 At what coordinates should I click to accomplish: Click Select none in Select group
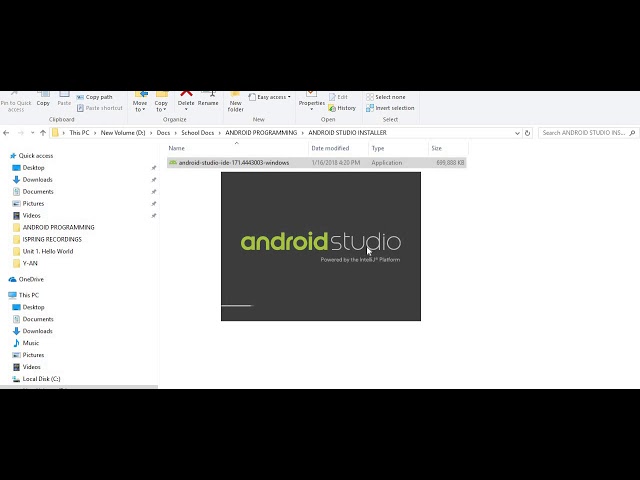[386, 97]
